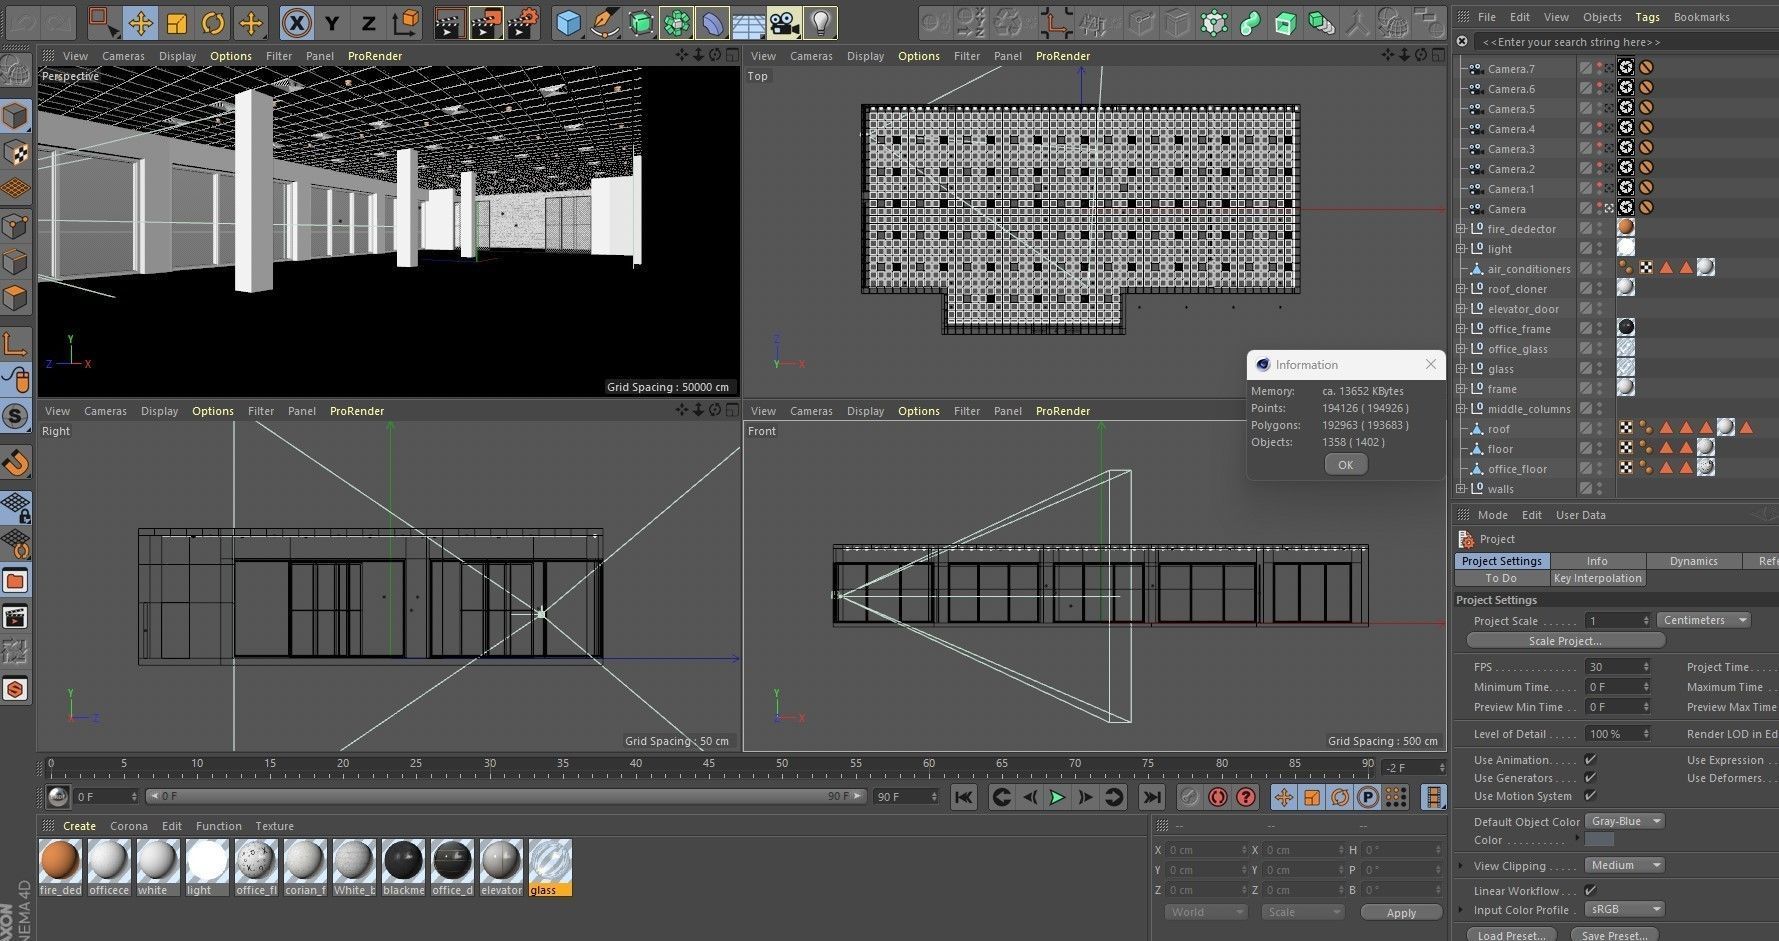Go to end of timeline
Viewport: 1779px width, 941px height.
coord(1151,797)
